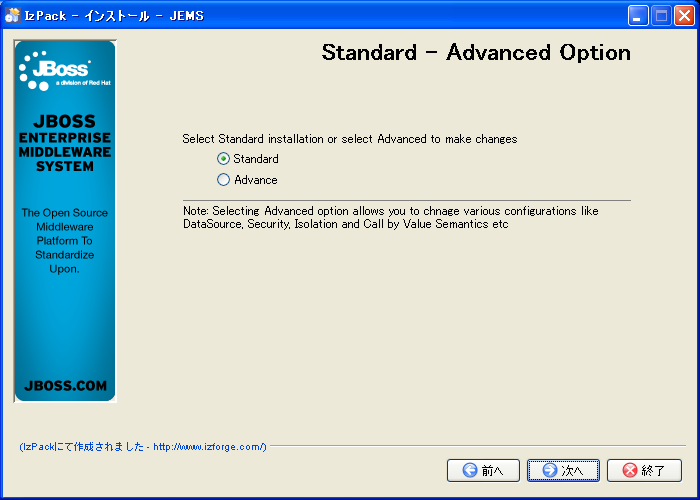Screen dimensions: 700x500
Task: Minimize the IzPack installer window
Action: coord(638,15)
